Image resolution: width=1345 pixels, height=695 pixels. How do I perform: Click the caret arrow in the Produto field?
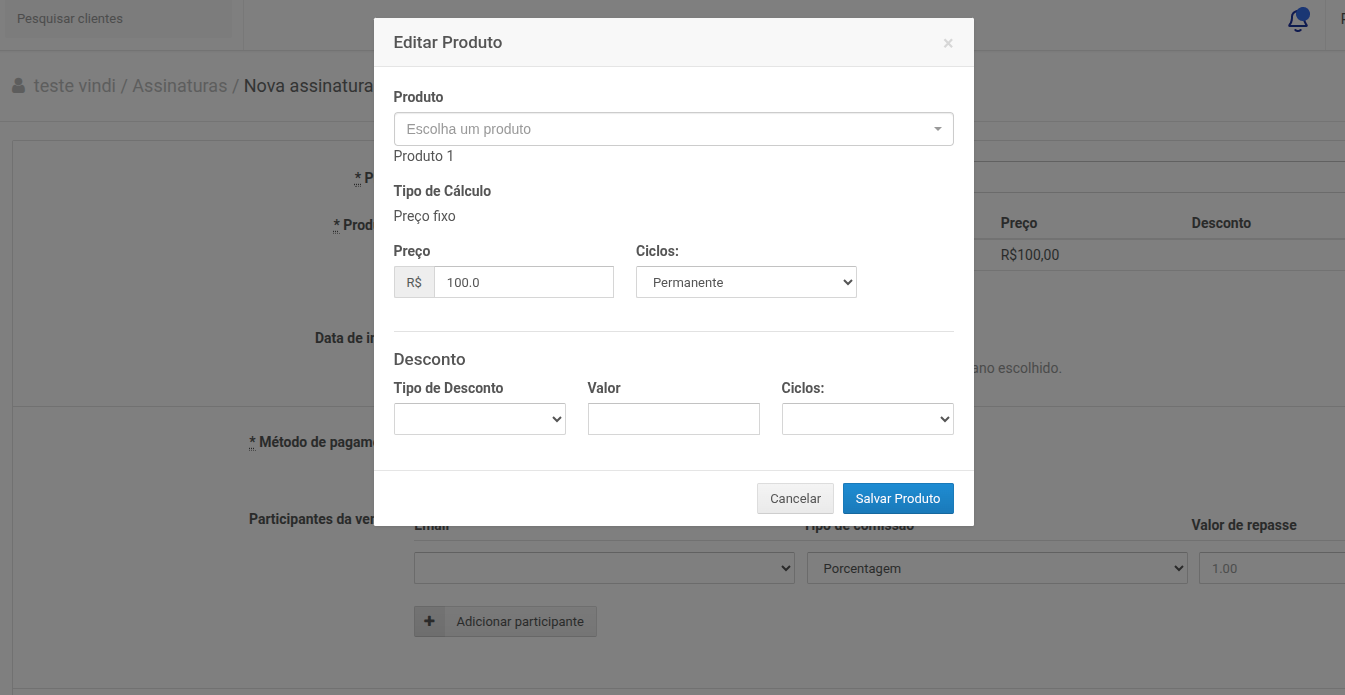(937, 129)
